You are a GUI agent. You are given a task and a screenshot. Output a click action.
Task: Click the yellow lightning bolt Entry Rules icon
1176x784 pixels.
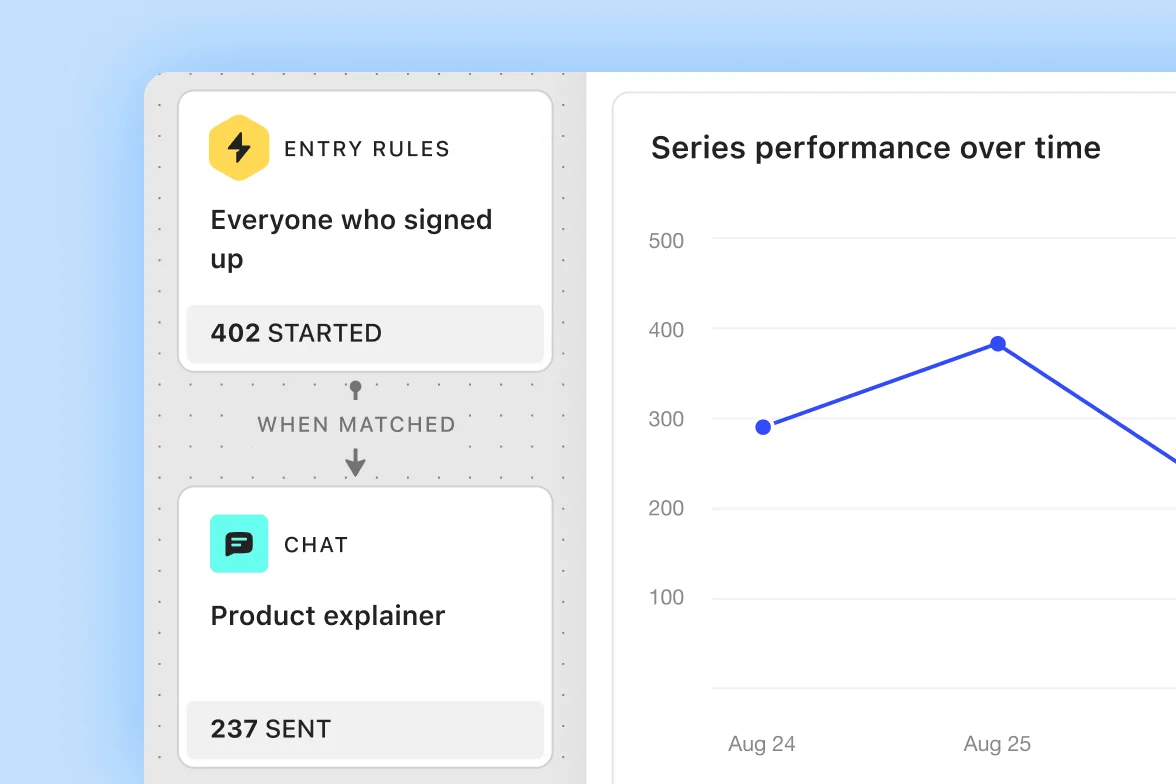(x=239, y=148)
